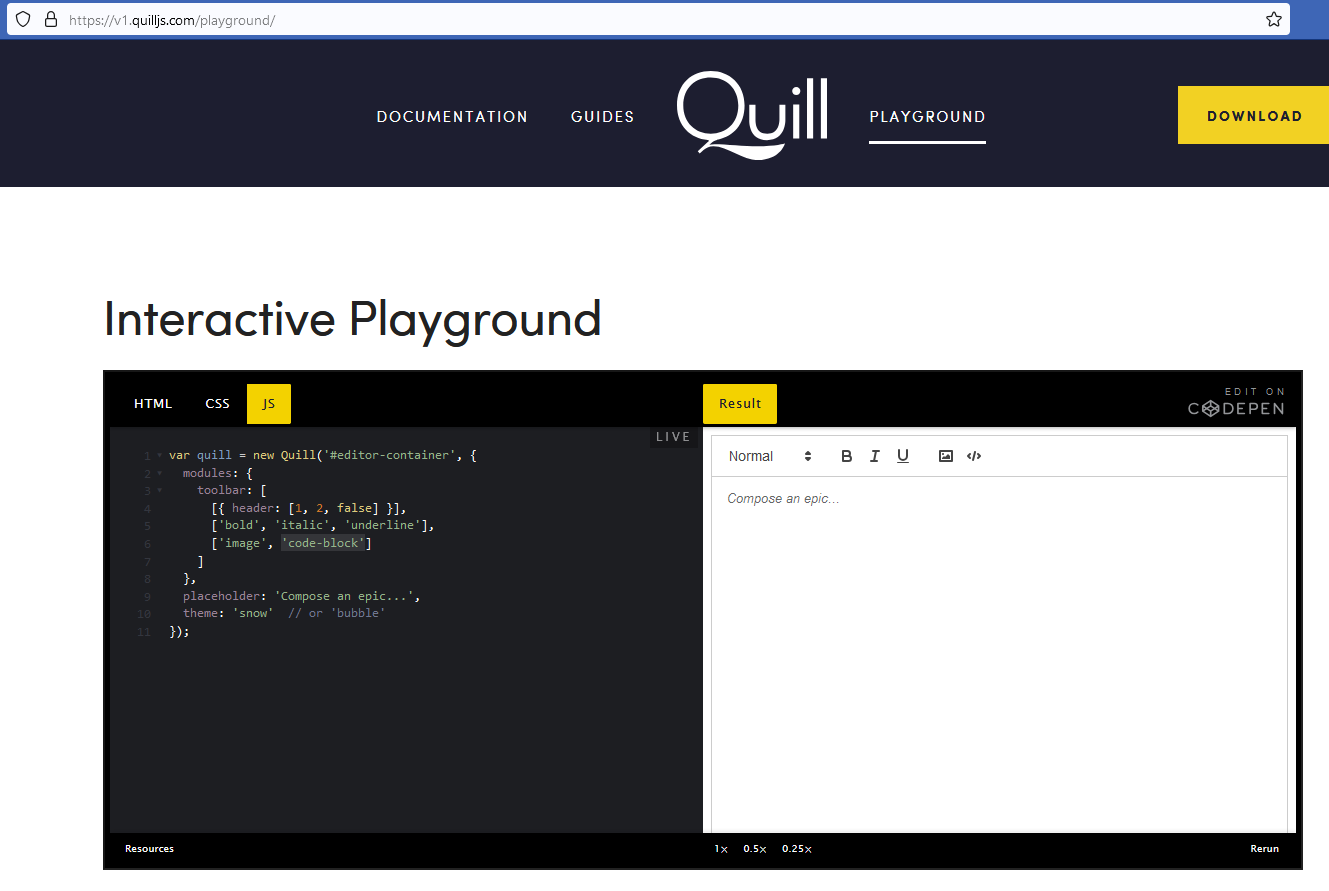Image resolution: width=1329 pixels, height=891 pixels.
Task: Switch to the CSS tab
Action: pyautogui.click(x=218, y=404)
